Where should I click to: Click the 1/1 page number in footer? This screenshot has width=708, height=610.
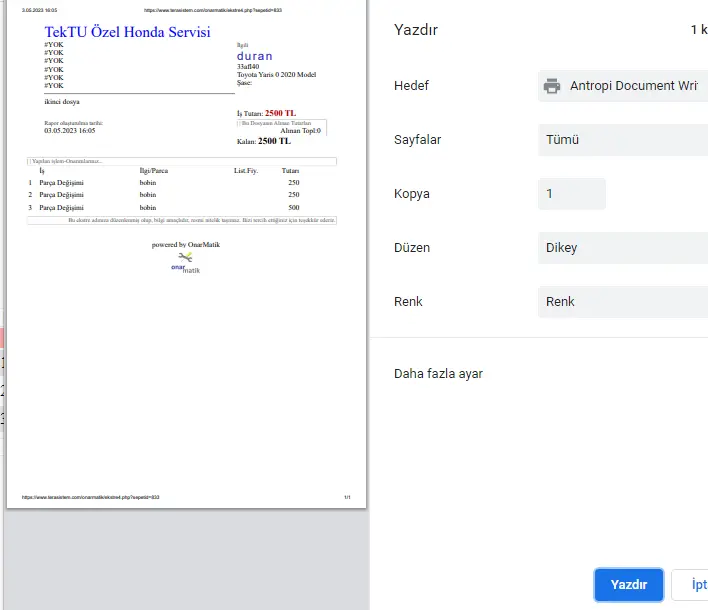(x=347, y=497)
